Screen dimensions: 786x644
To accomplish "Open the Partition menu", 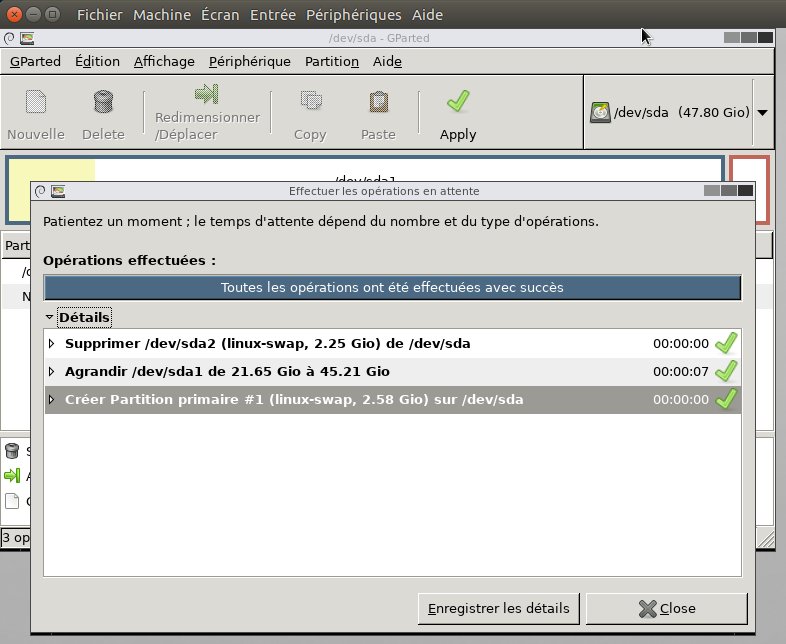I will tap(332, 61).
